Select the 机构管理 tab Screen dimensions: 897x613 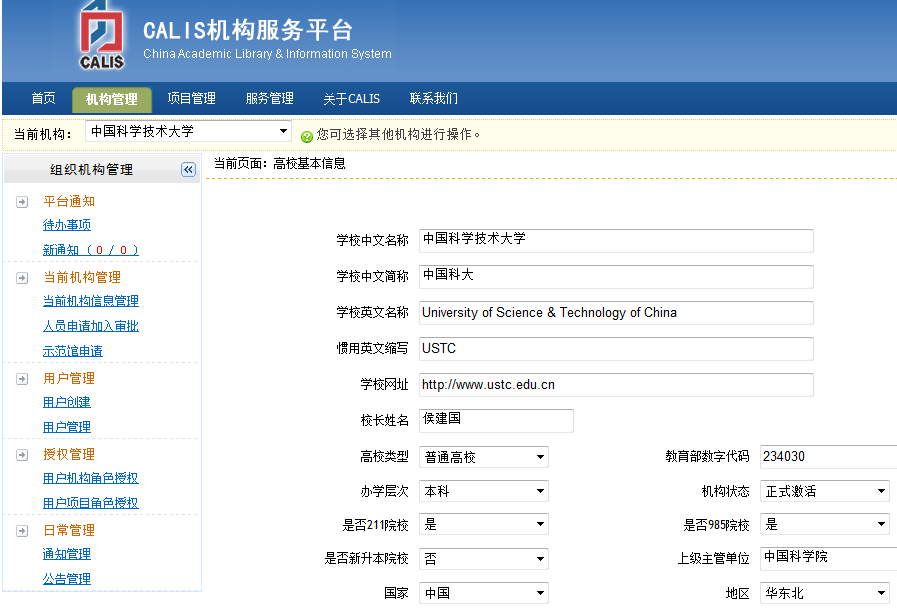click(112, 99)
